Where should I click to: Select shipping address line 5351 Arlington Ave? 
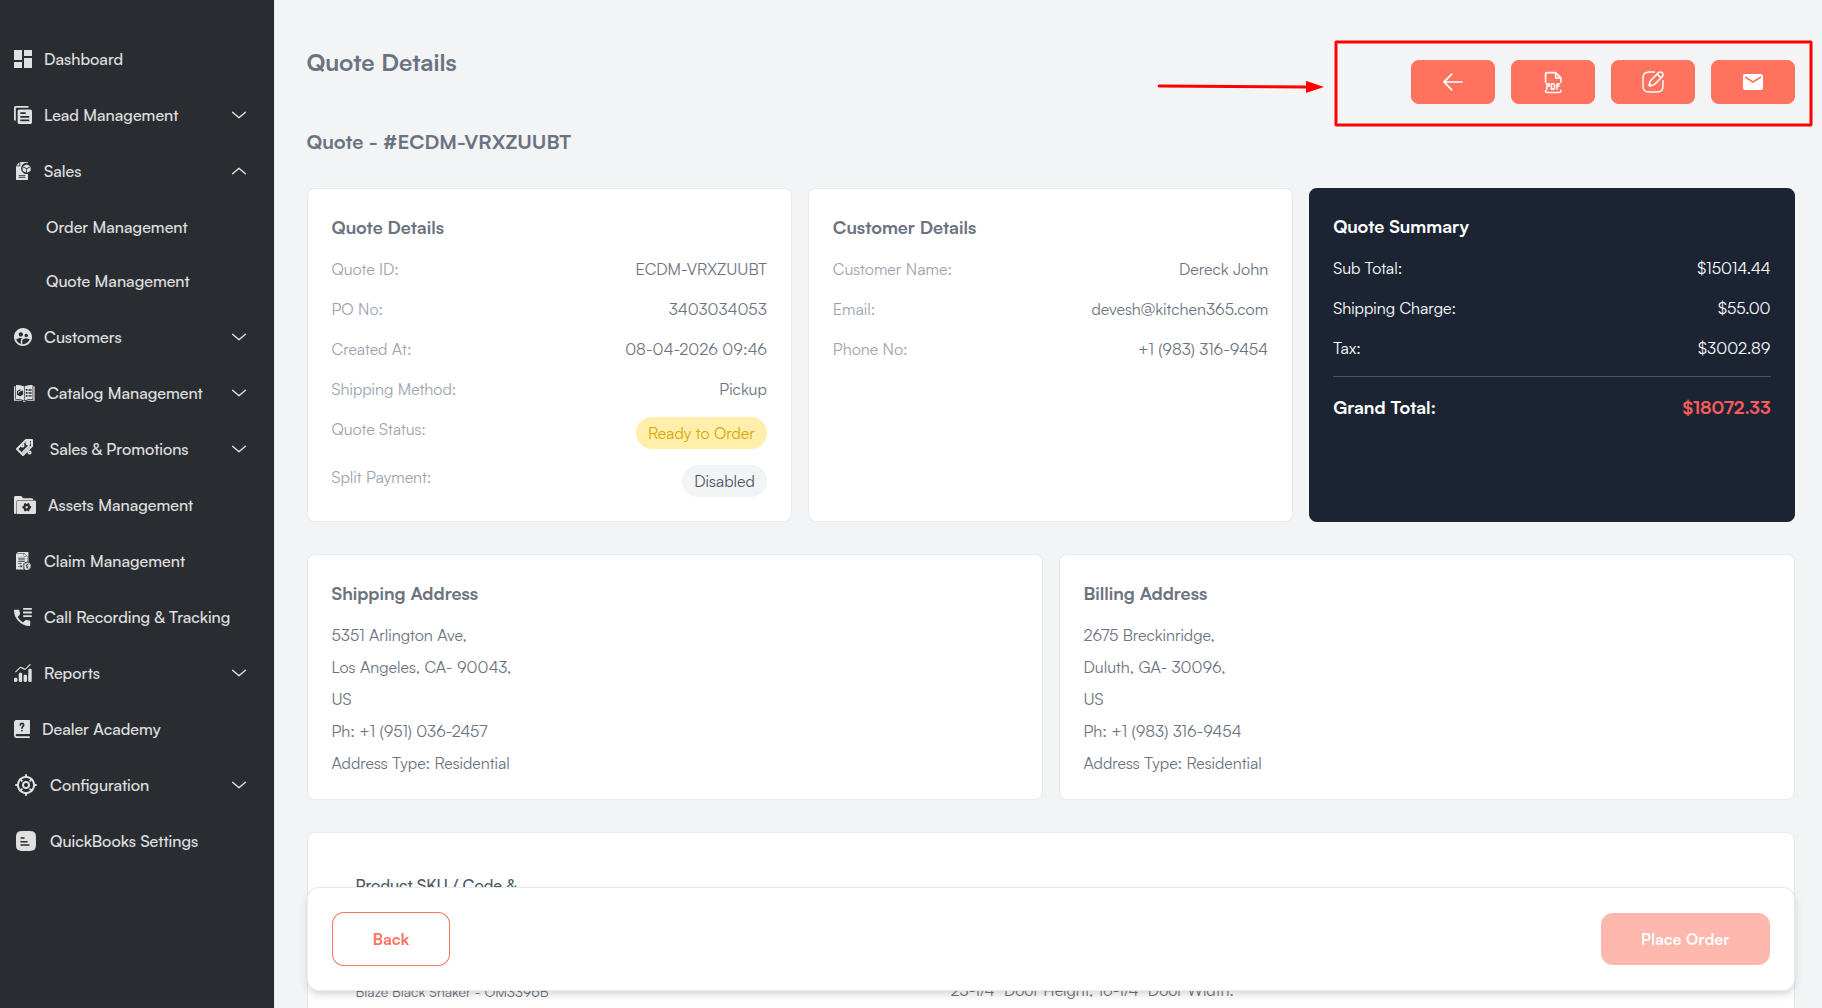coord(399,635)
